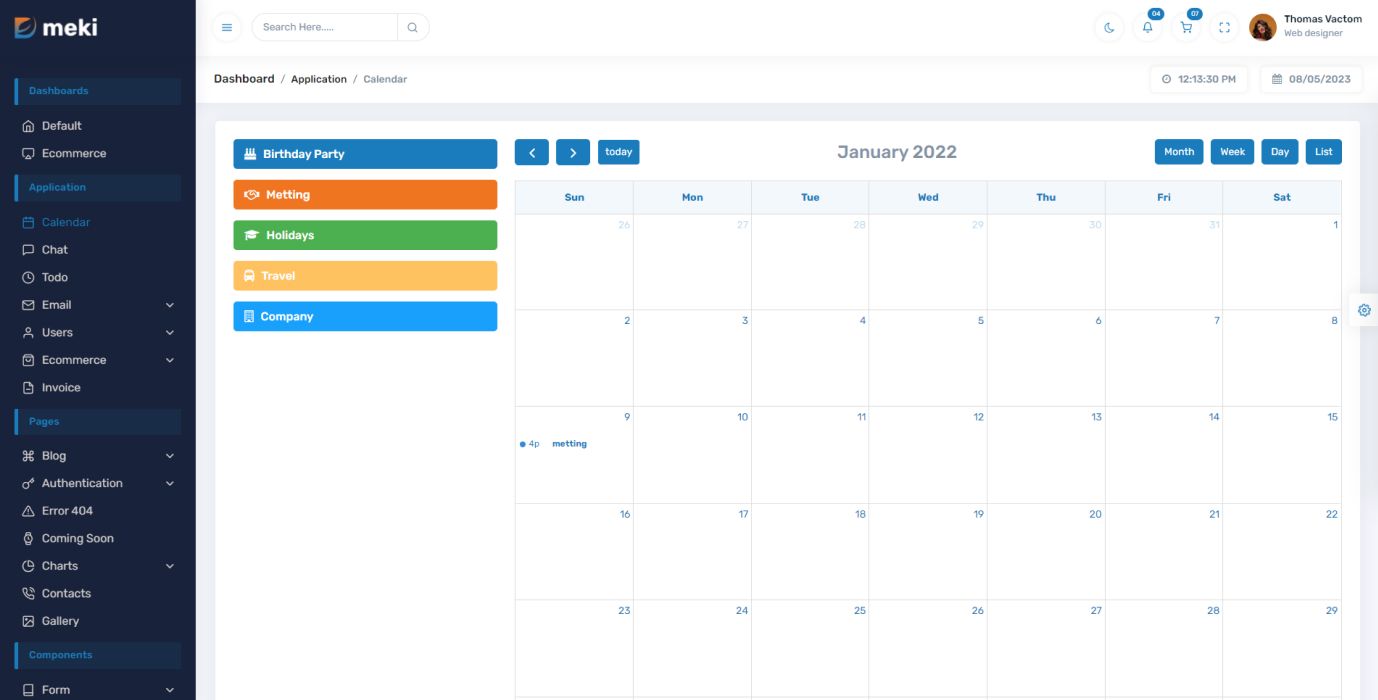Select January 15 date cell

(1282, 455)
